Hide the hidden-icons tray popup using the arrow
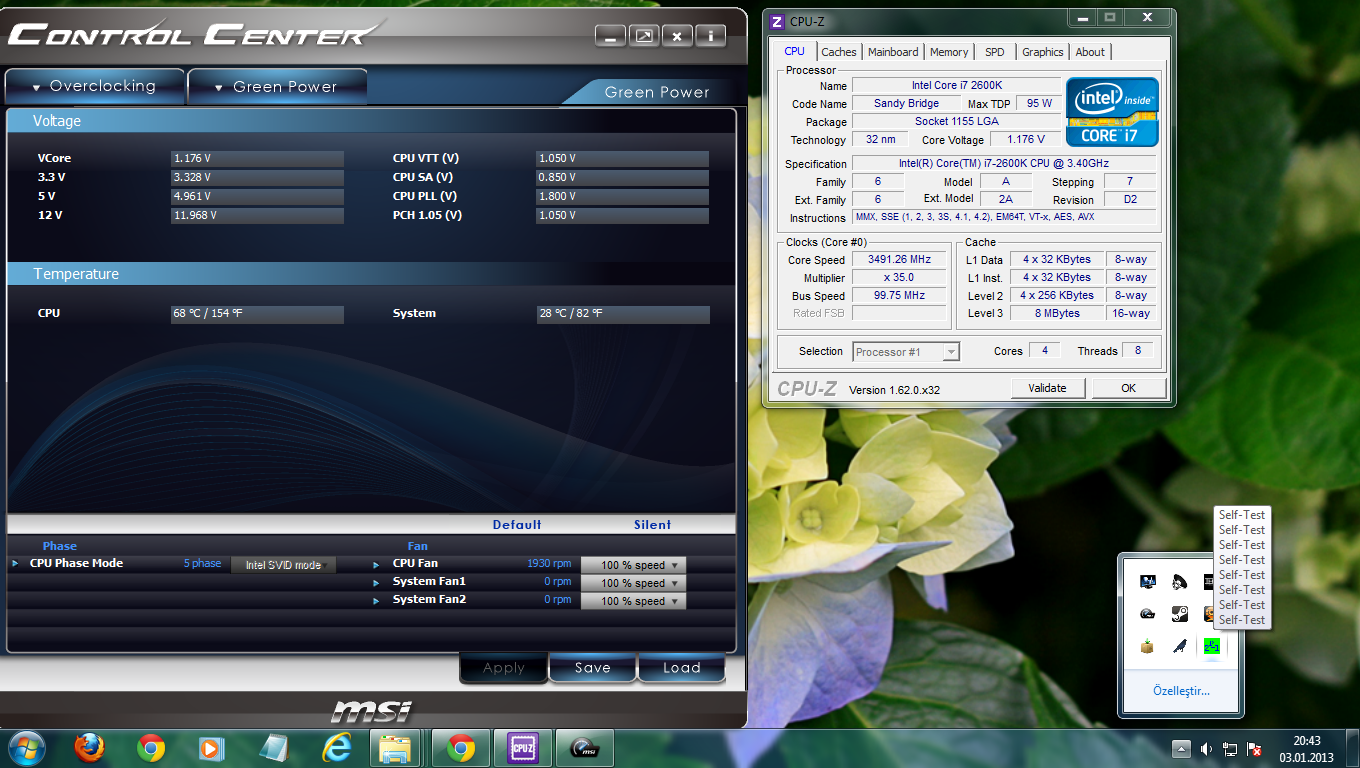Screen dimensions: 1360x768 coord(1181,749)
